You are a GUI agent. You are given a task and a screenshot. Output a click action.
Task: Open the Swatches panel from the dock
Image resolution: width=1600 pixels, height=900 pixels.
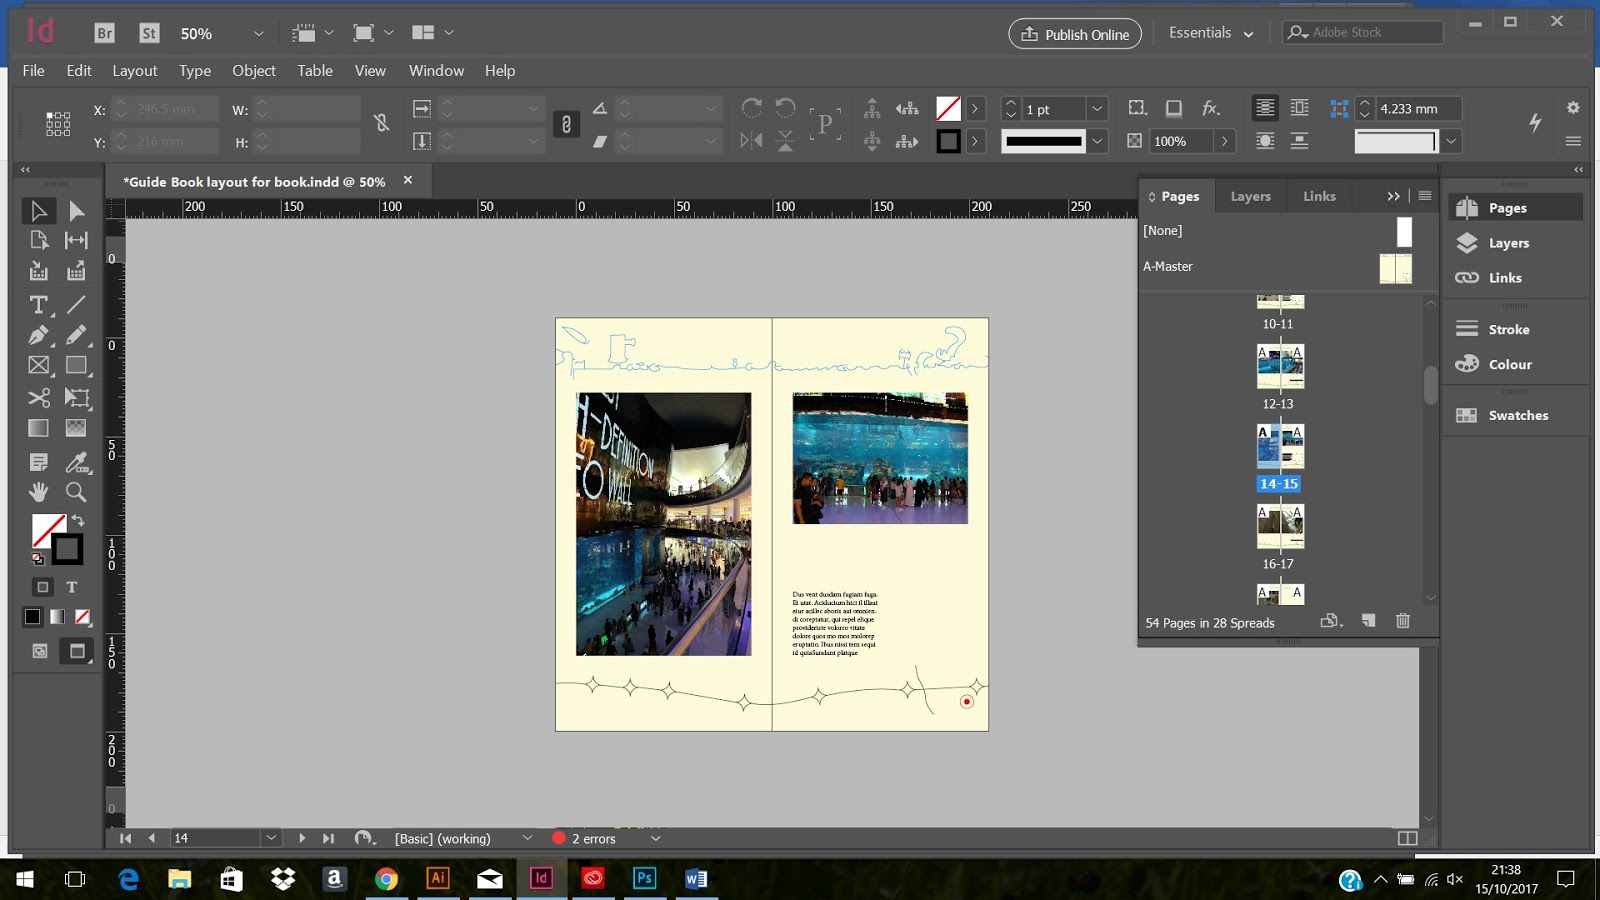coord(1517,415)
